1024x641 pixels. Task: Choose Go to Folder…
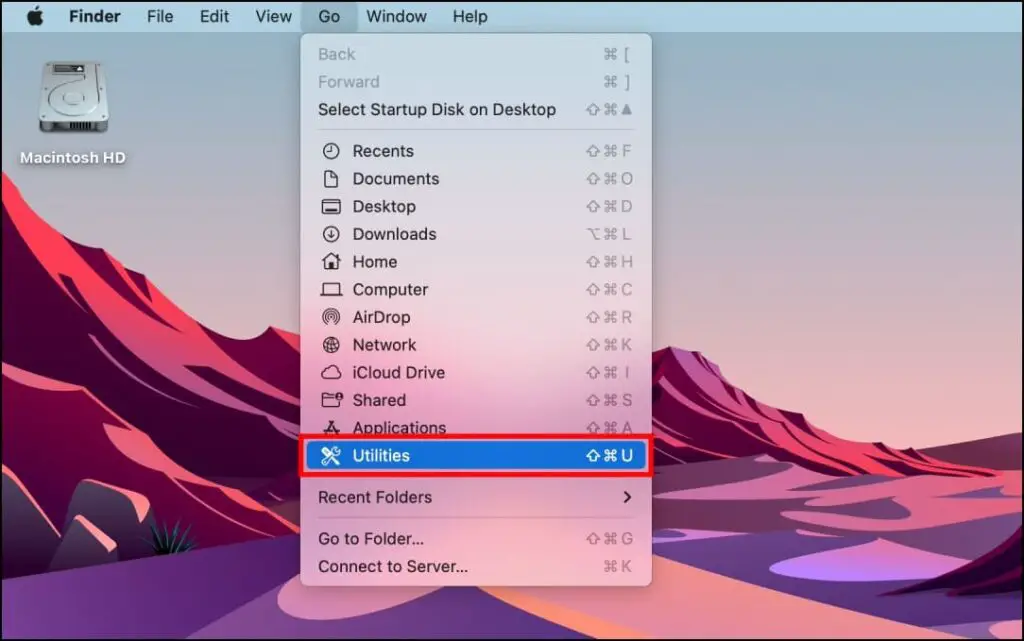click(x=475, y=539)
